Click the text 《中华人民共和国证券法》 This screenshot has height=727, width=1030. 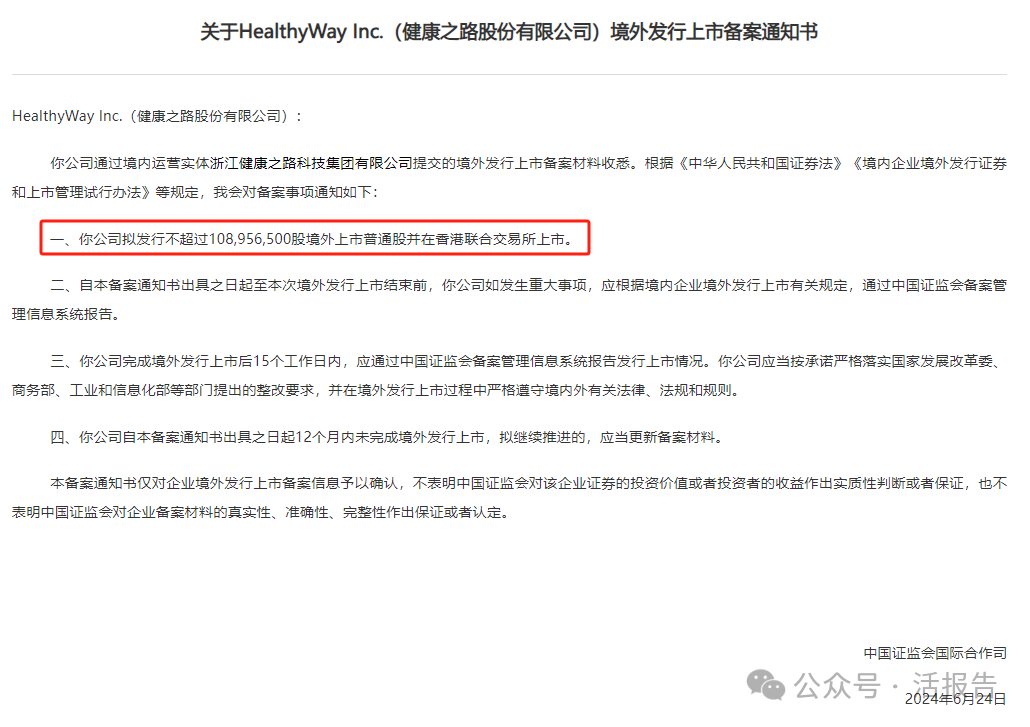click(x=760, y=164)
